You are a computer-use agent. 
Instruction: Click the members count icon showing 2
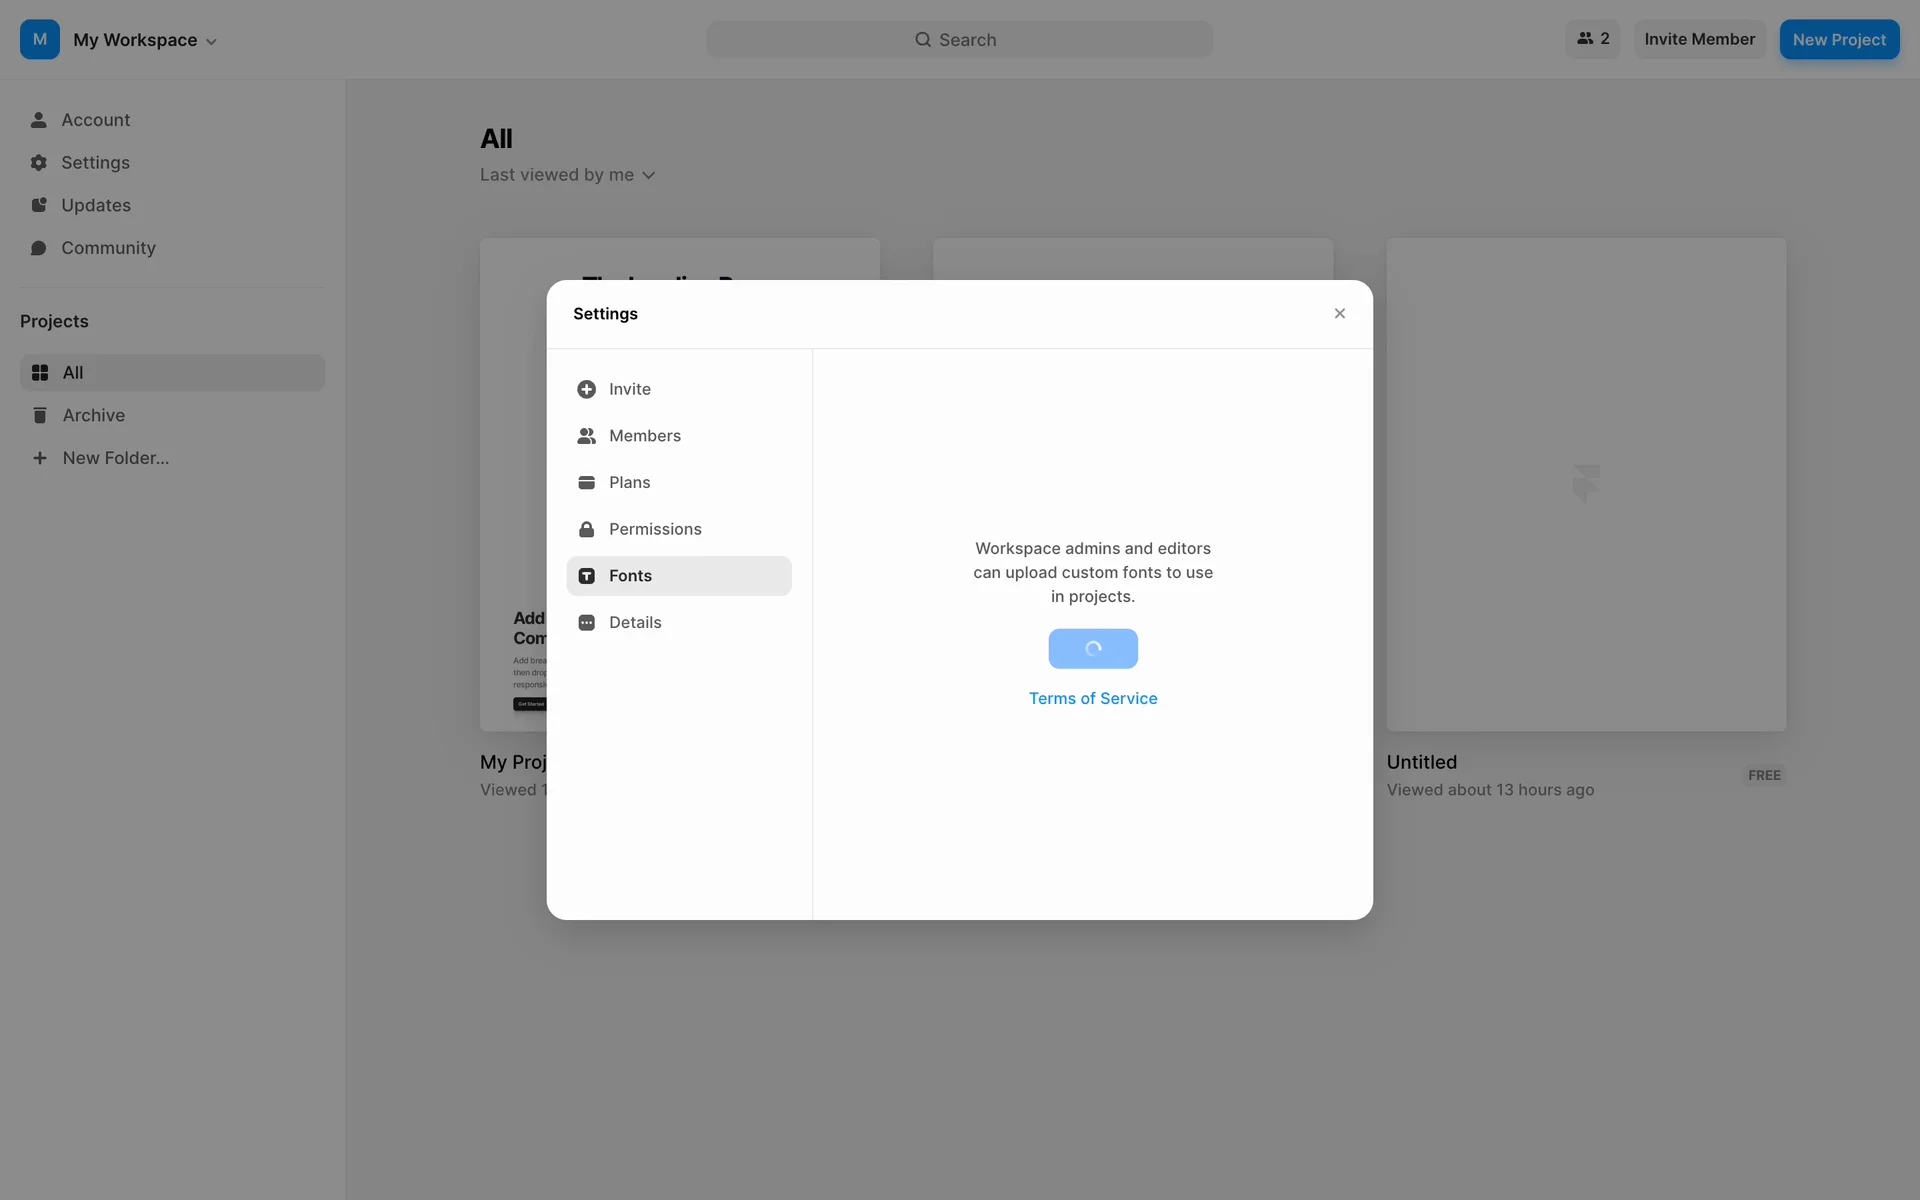coord(1592,39)
